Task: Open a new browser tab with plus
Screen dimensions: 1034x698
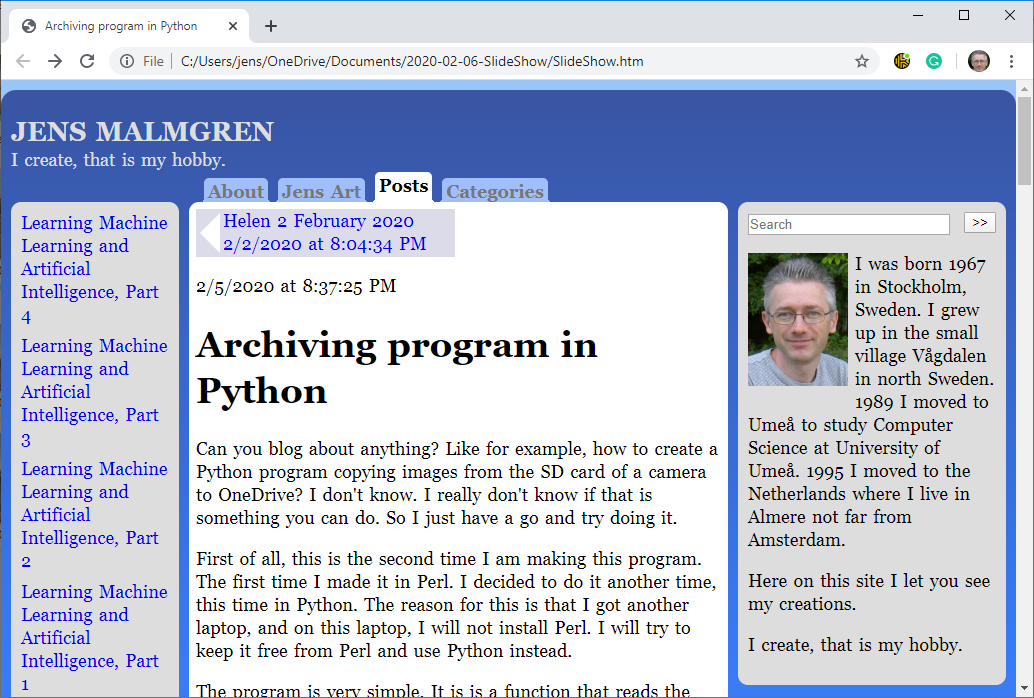Action: tap(270, 26)
